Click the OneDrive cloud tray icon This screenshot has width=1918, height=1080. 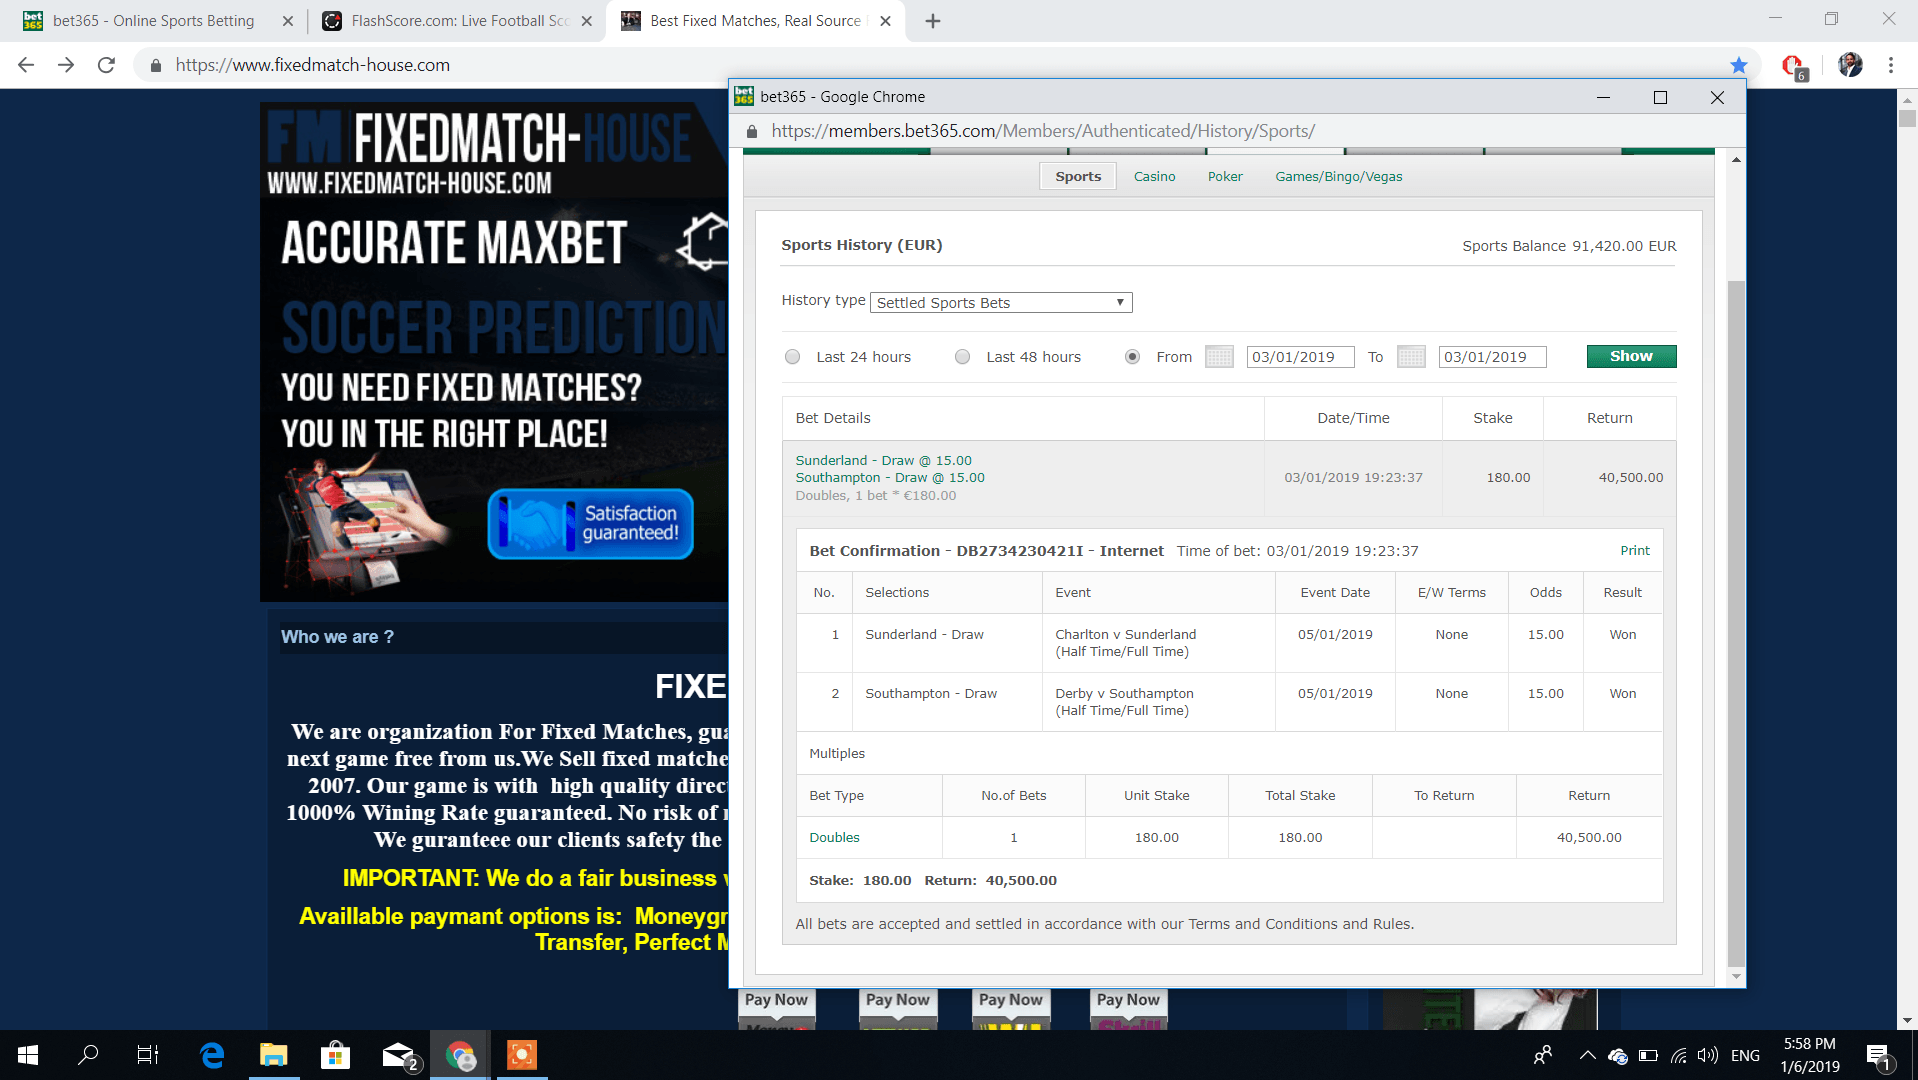pyautogui.click(x=1617, y=1056)
